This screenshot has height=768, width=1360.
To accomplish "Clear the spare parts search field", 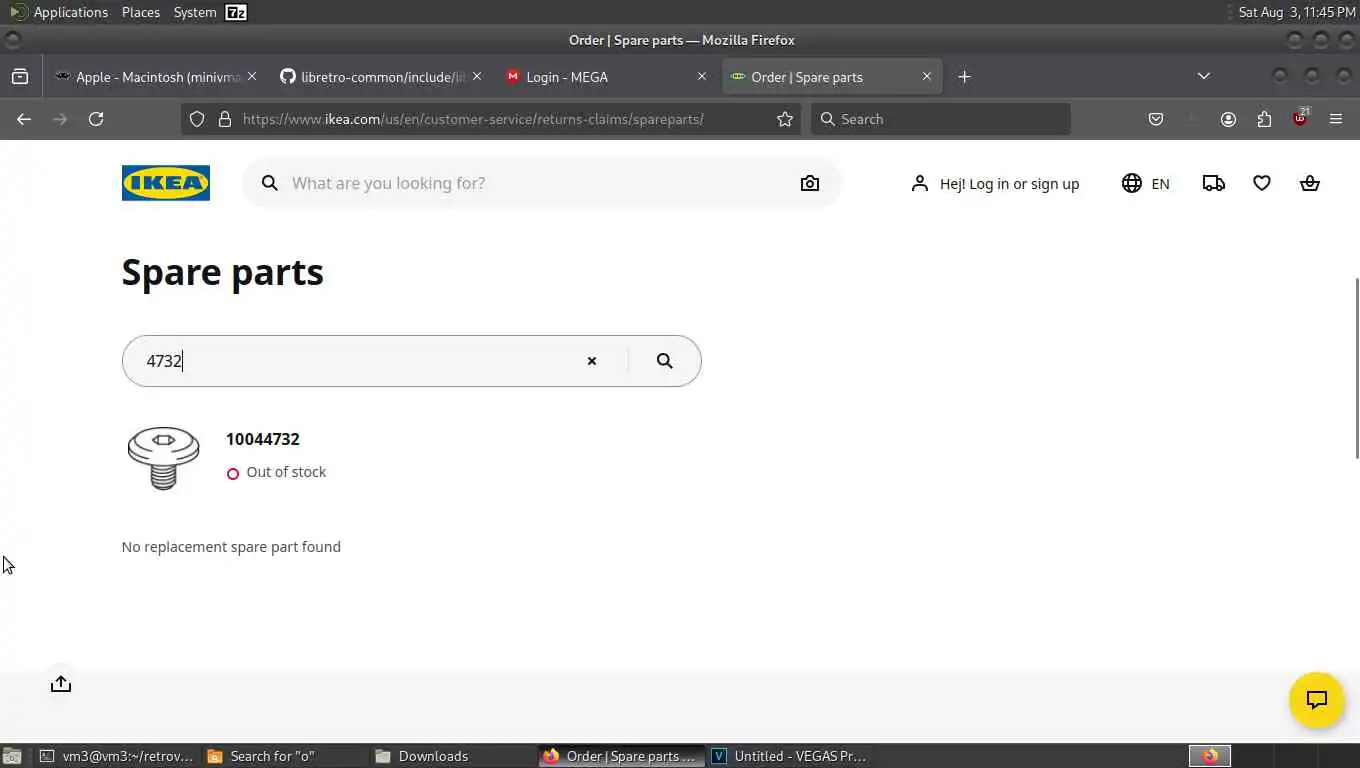I will point(592,361).
